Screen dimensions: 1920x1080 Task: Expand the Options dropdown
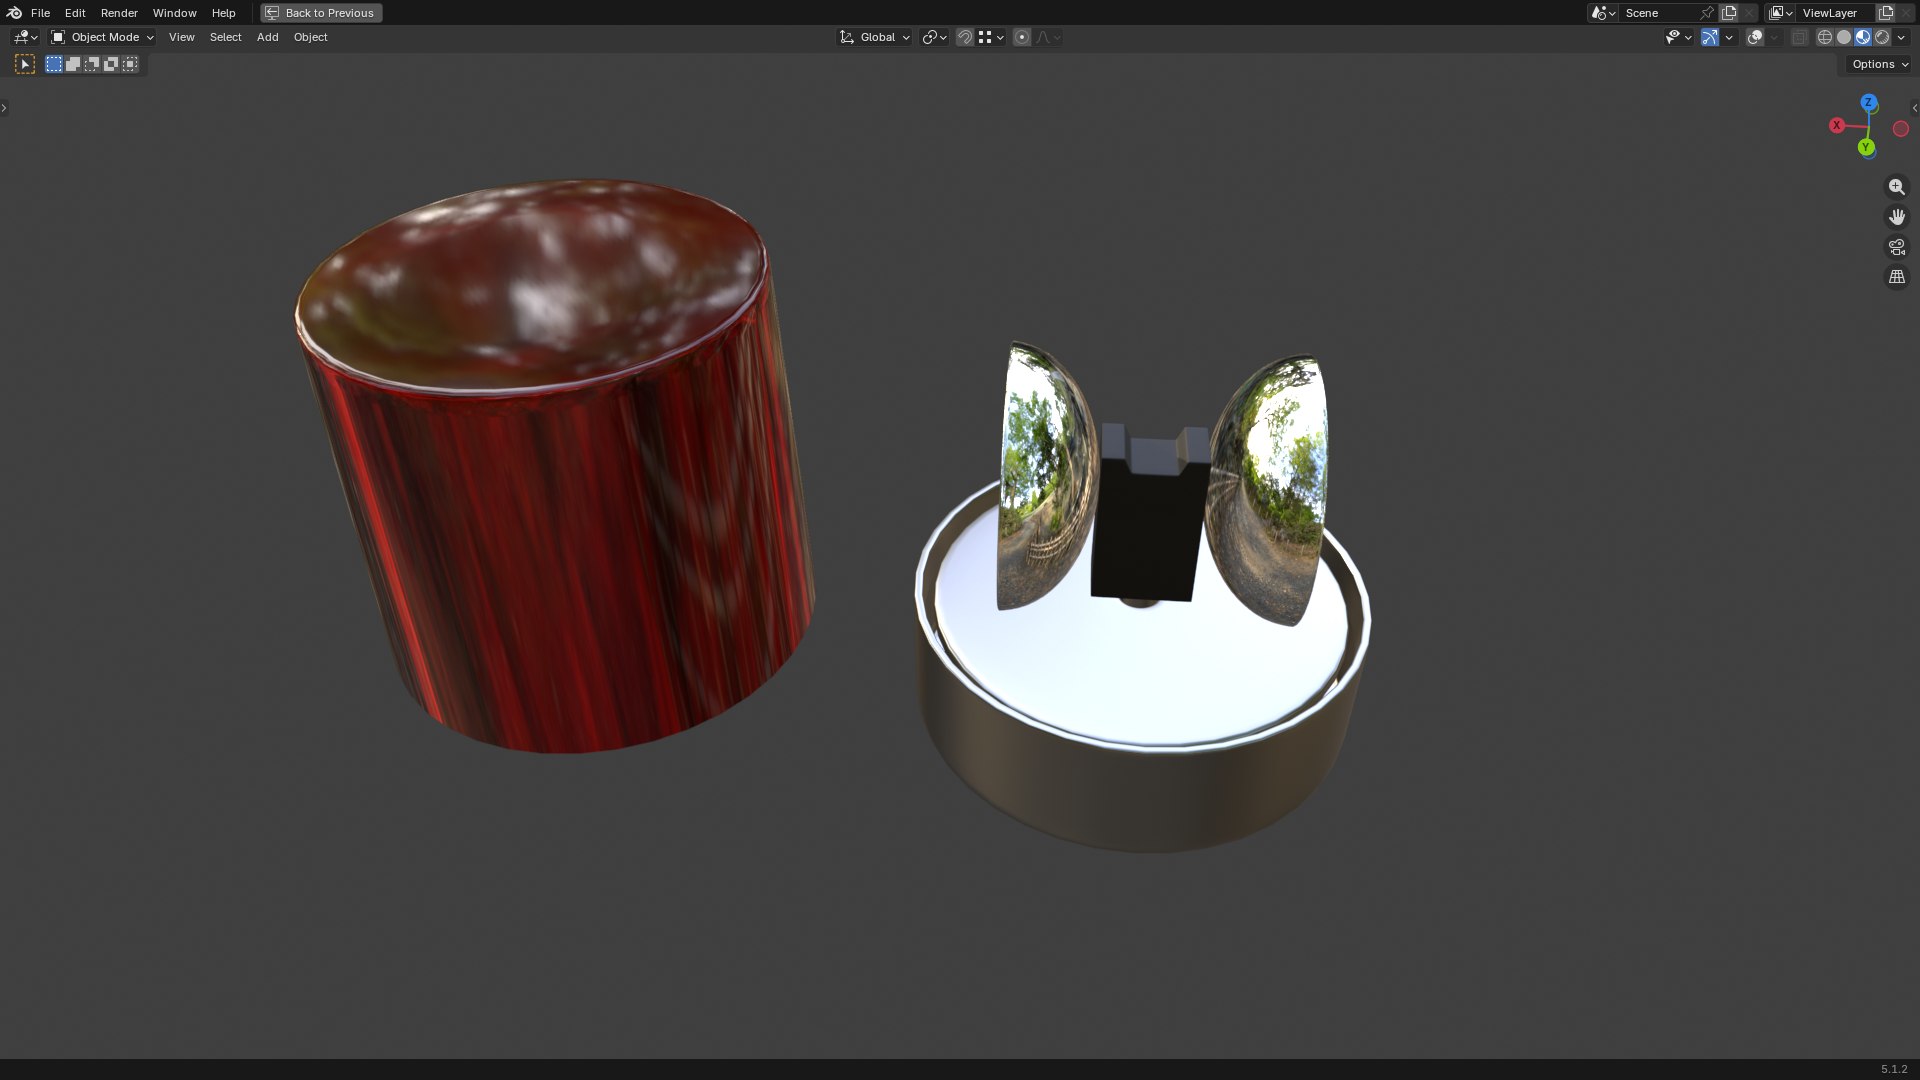point(1879,64)
